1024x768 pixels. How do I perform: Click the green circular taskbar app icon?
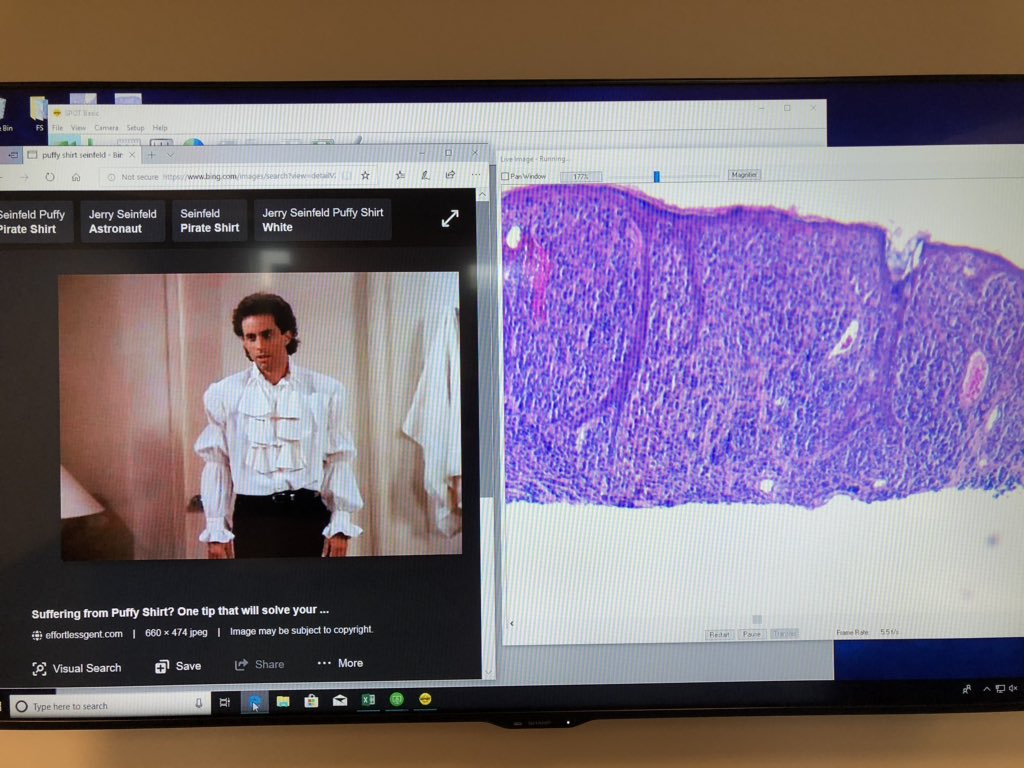[396, 699]
